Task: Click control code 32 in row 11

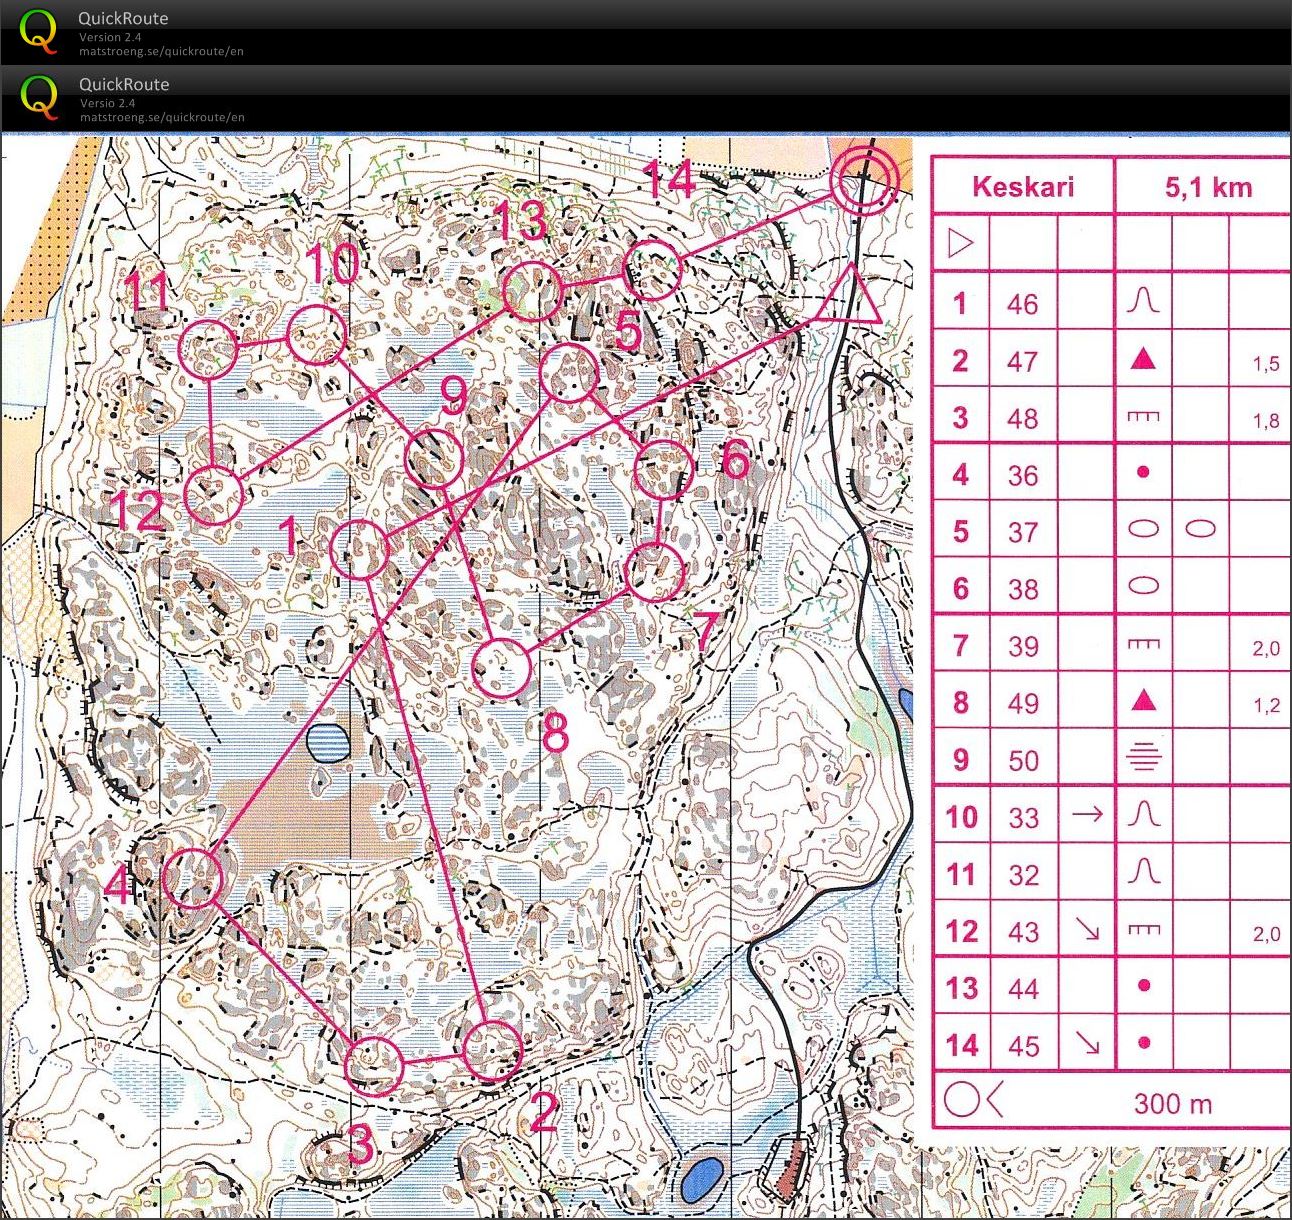Action: (1022, 875)
